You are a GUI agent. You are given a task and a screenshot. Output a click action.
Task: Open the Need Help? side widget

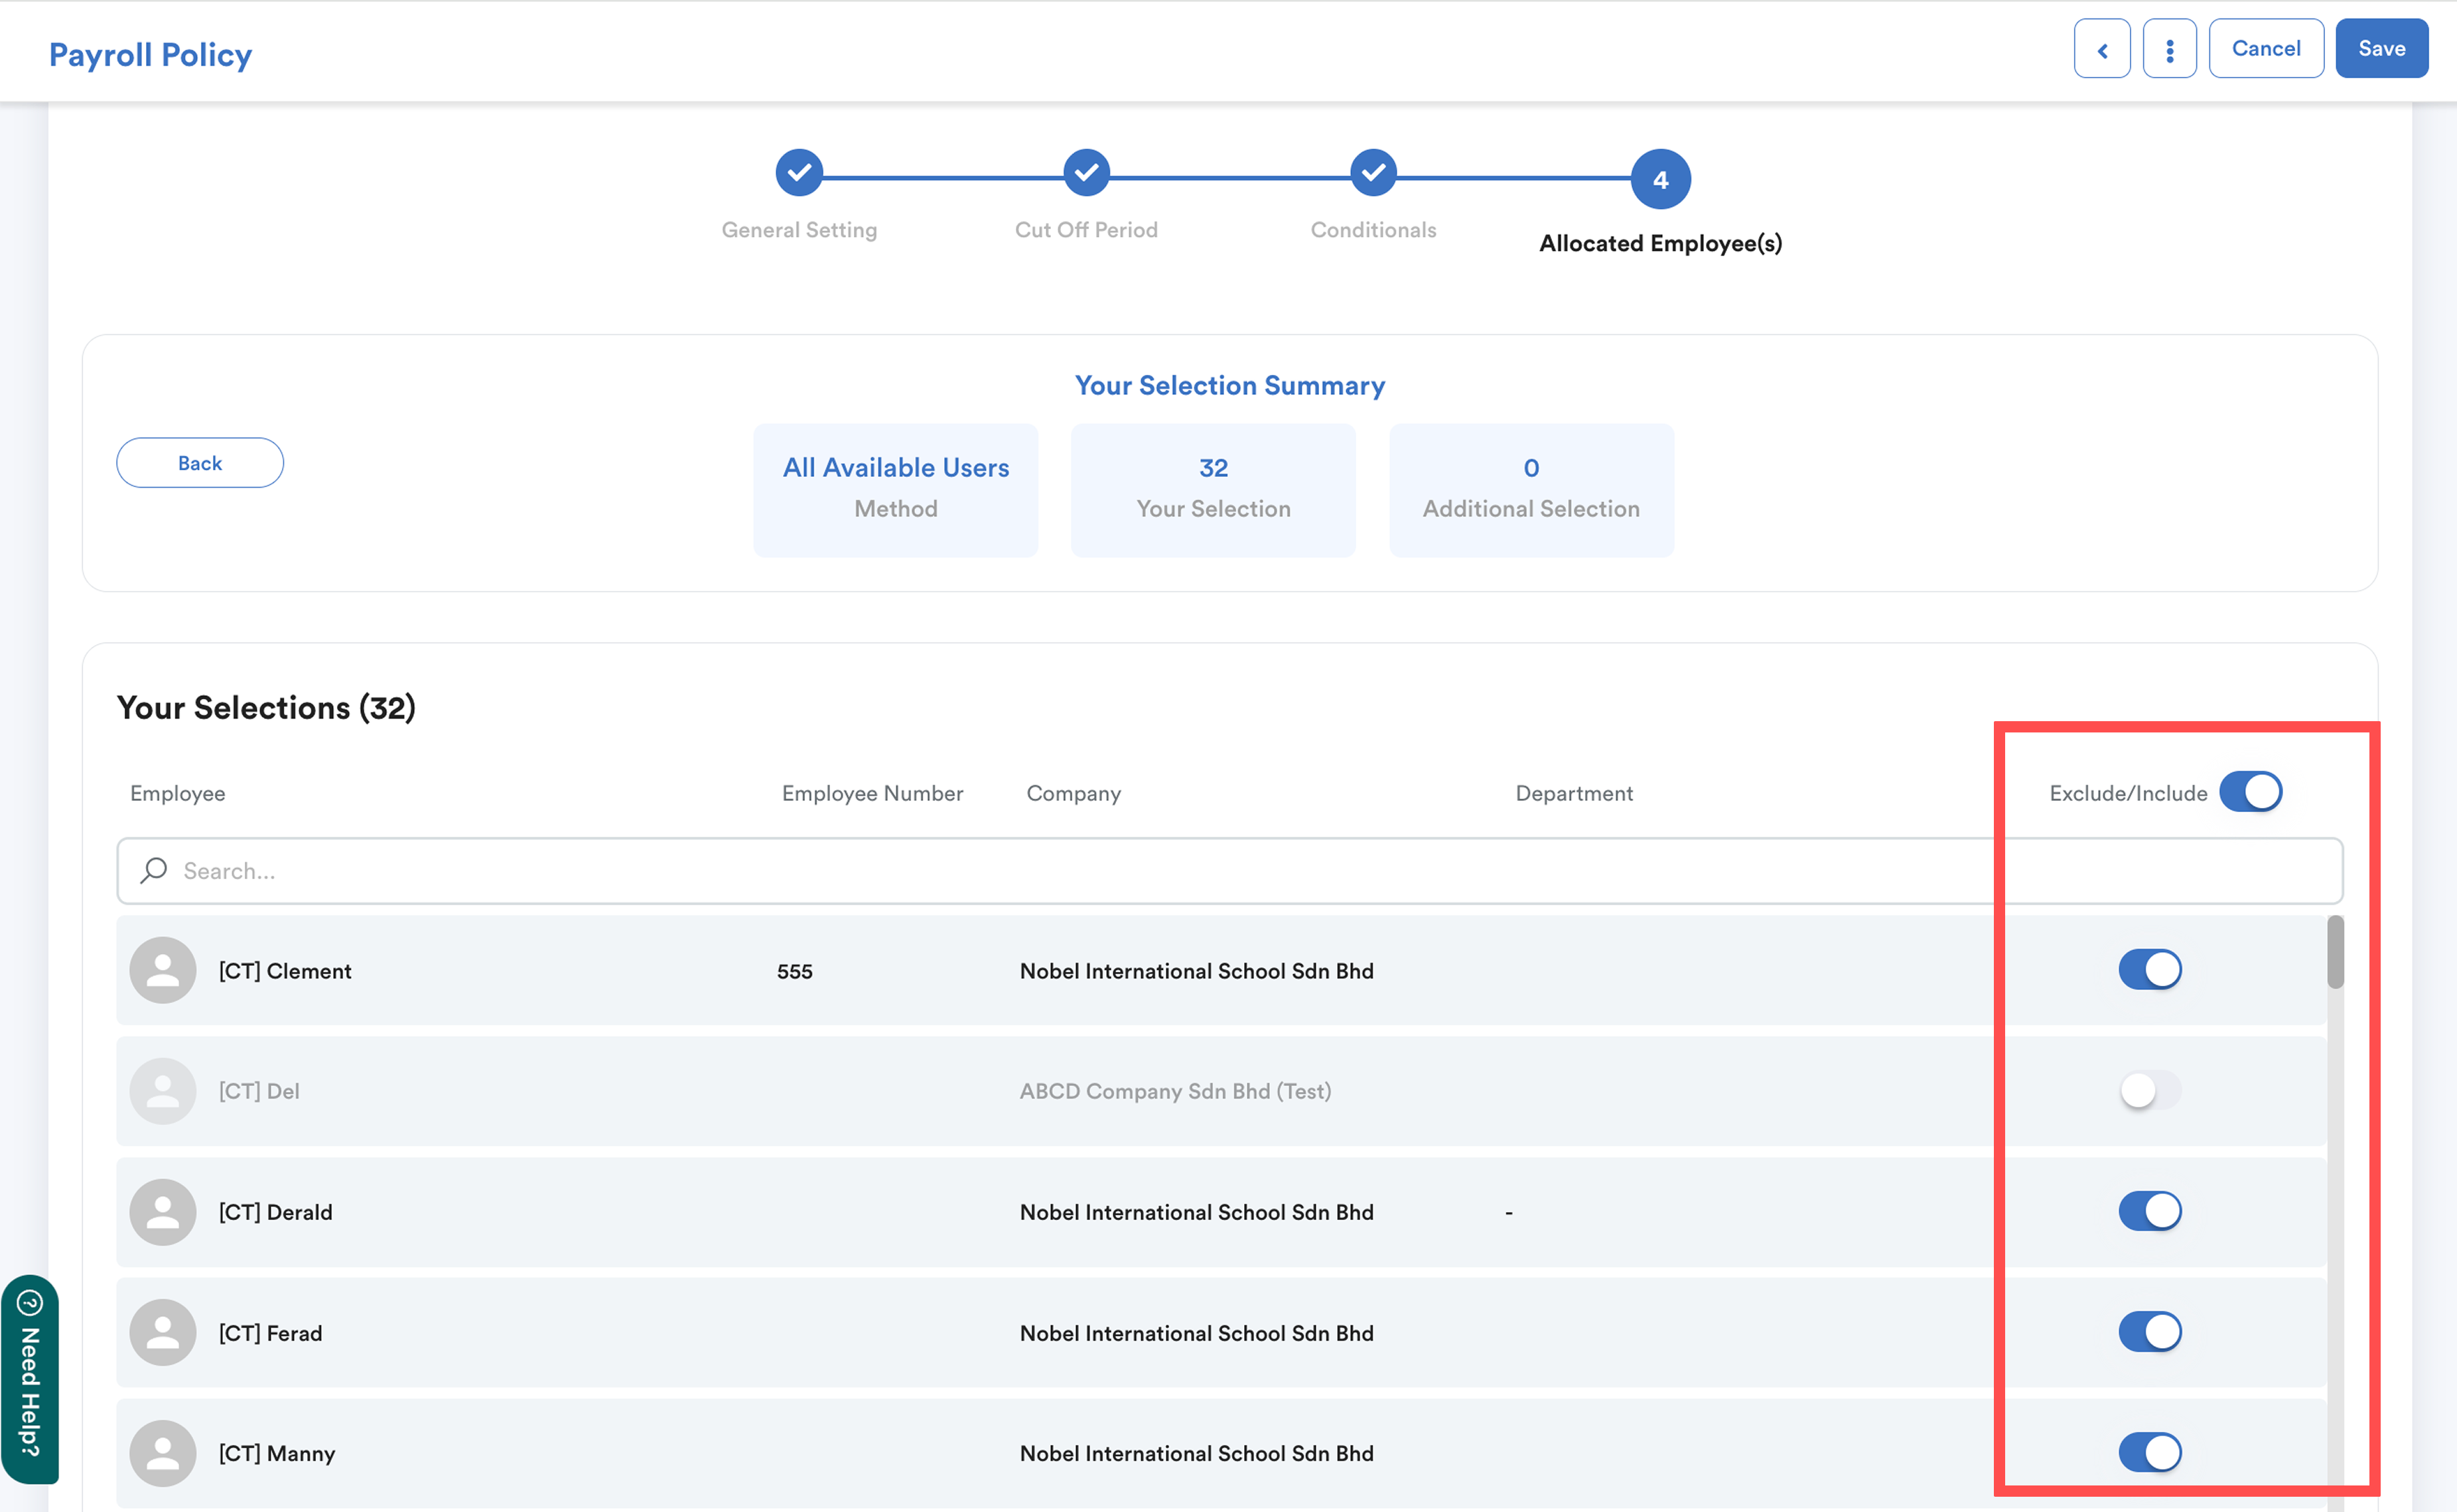pyautogui.click(x=30, y=1380)
